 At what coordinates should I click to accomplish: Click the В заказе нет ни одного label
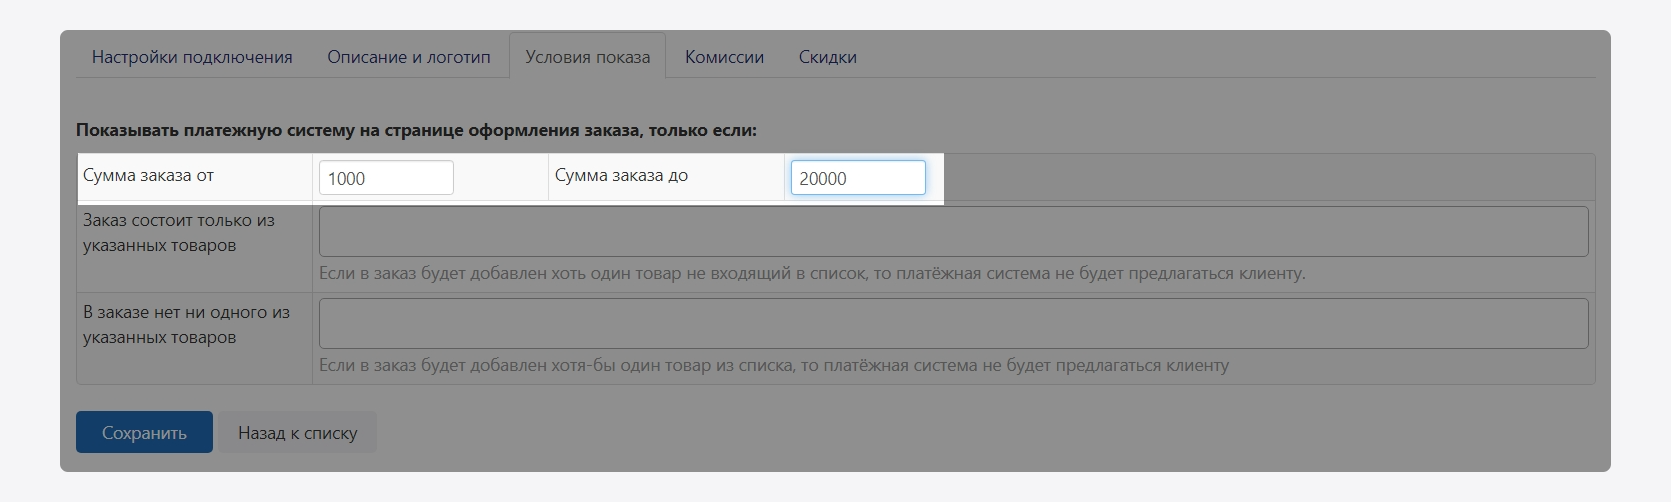click(x=186, y=325)
